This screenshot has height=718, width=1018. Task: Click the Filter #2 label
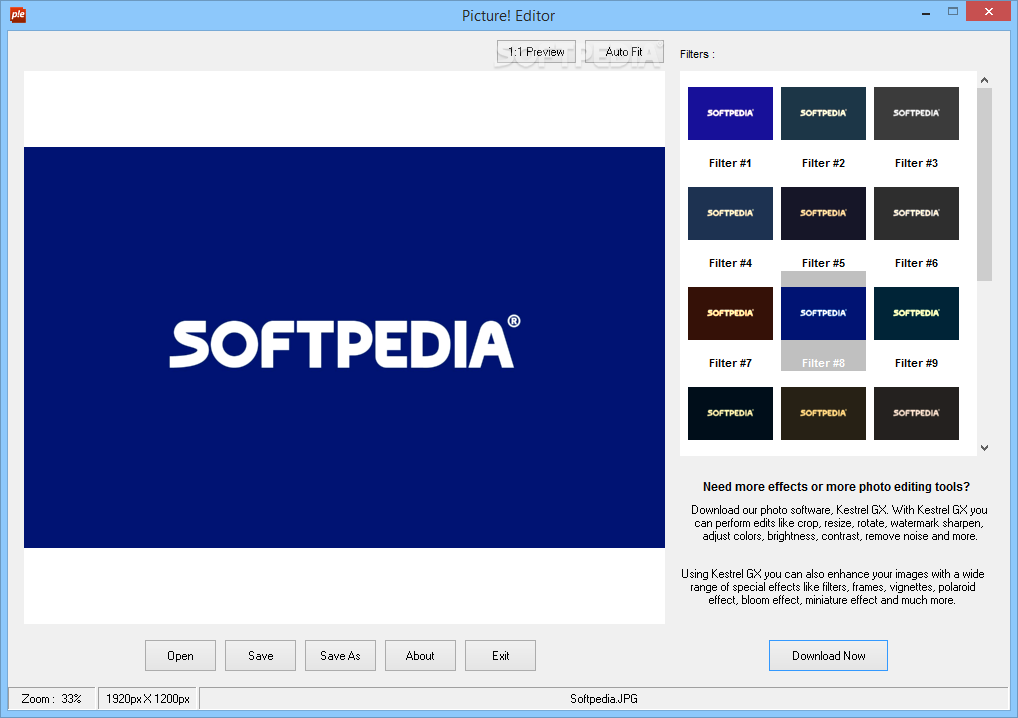(823, 163)
